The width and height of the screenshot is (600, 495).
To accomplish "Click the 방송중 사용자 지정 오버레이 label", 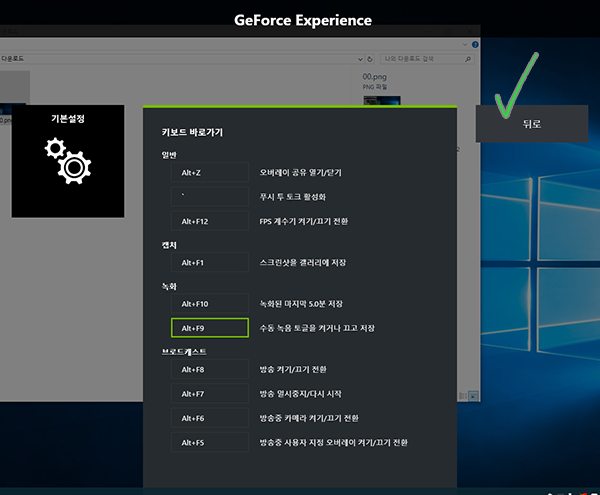I will [x=333, y=443].
